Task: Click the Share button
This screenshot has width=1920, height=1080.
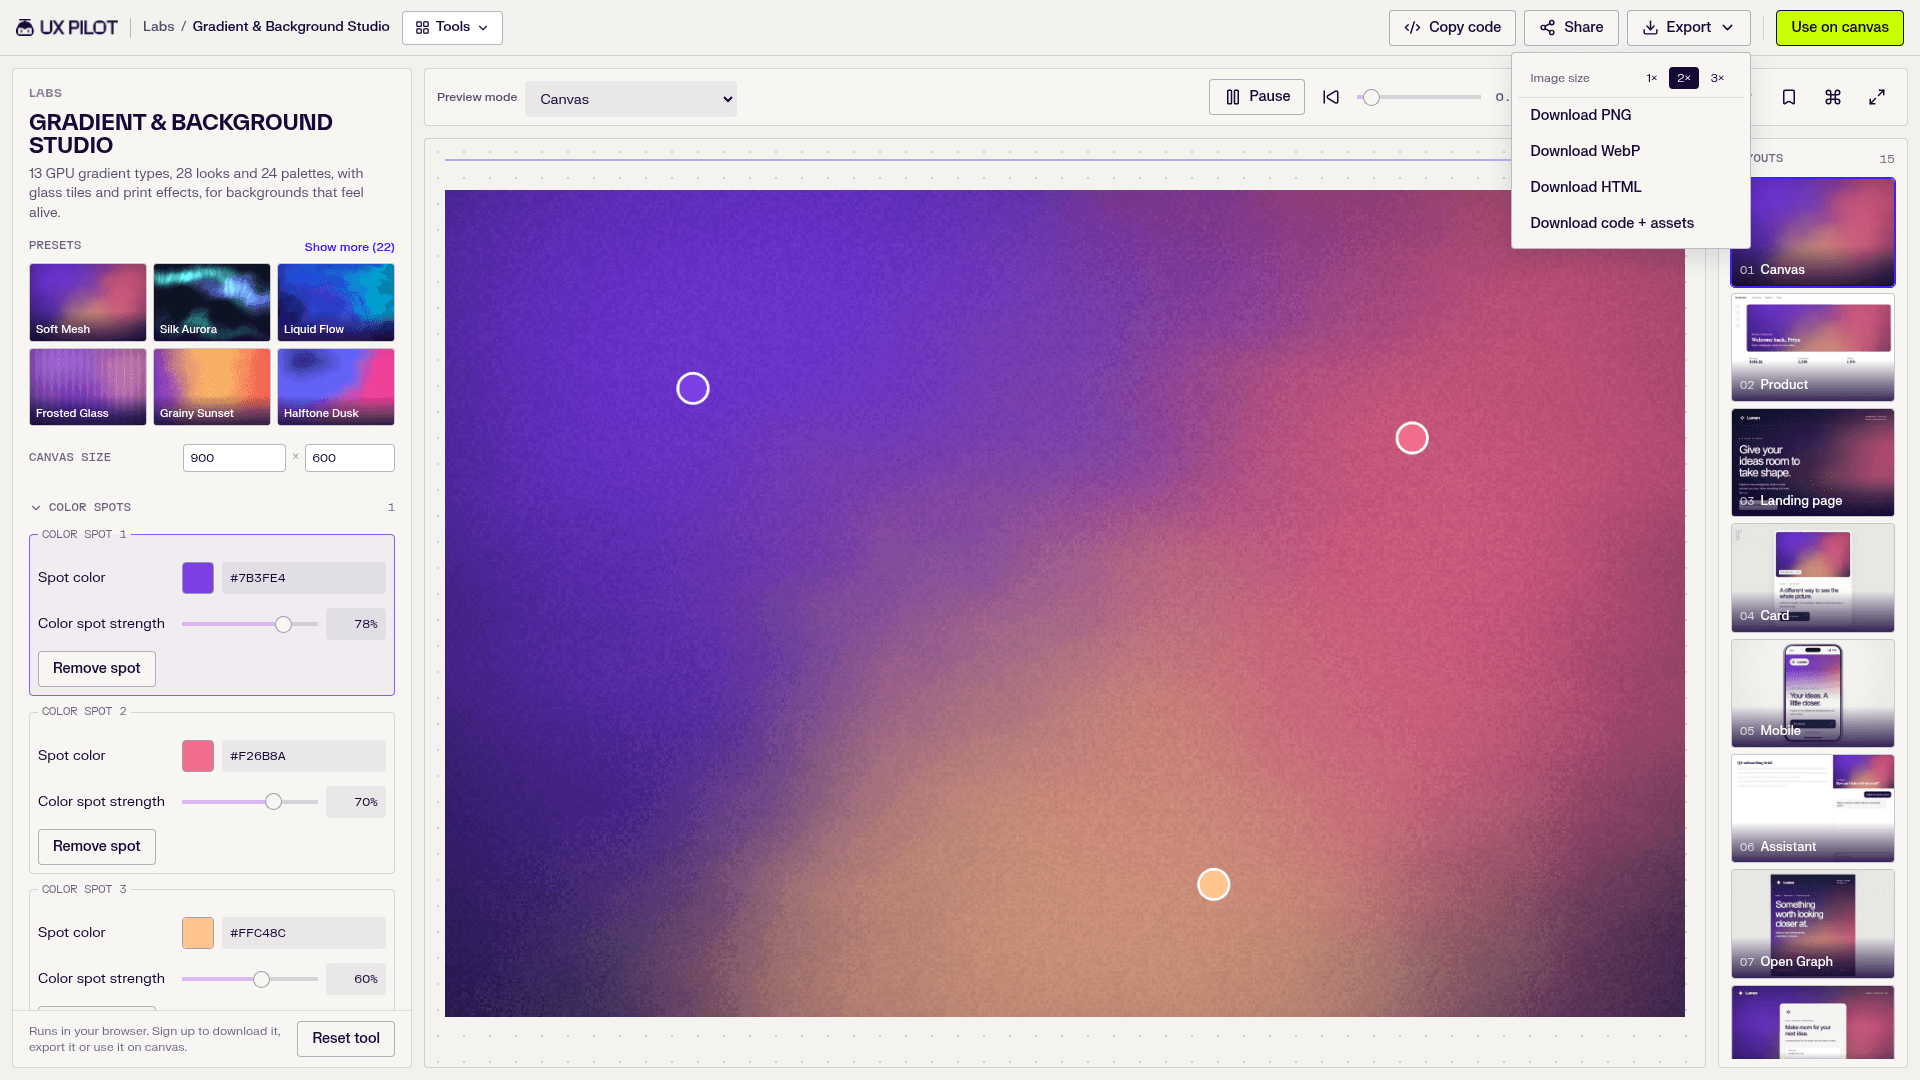Action: point(1571,28)
